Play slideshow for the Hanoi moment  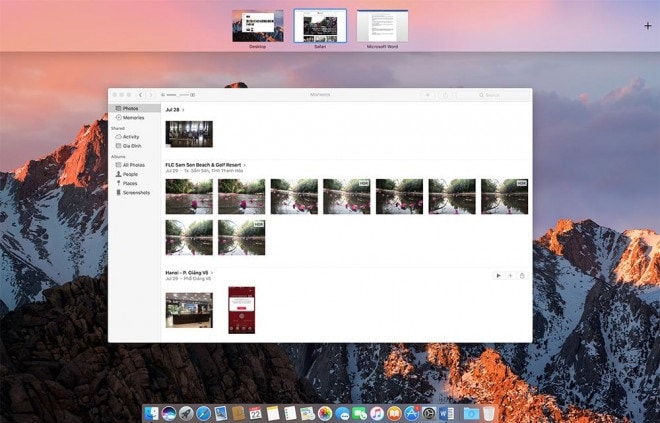point(498,276)
